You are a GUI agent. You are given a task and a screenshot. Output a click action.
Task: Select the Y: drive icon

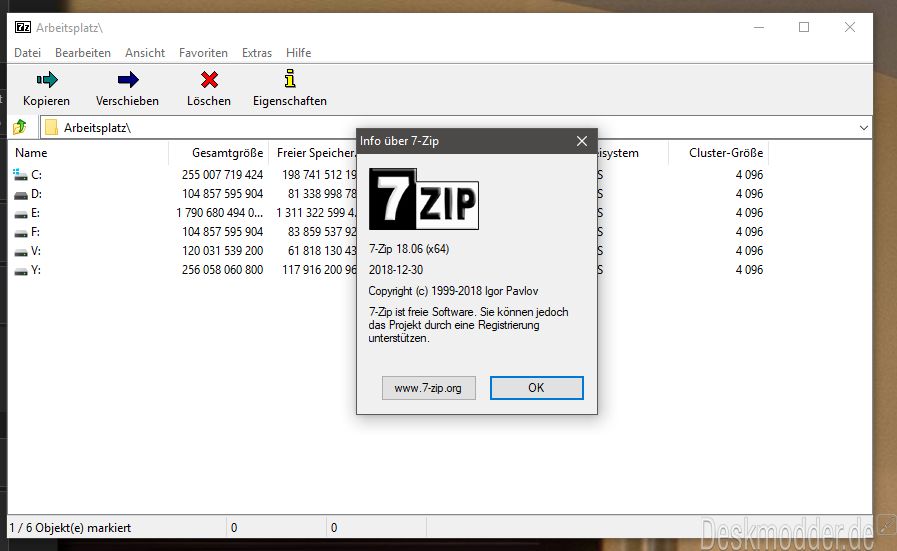tap(21, 271)
